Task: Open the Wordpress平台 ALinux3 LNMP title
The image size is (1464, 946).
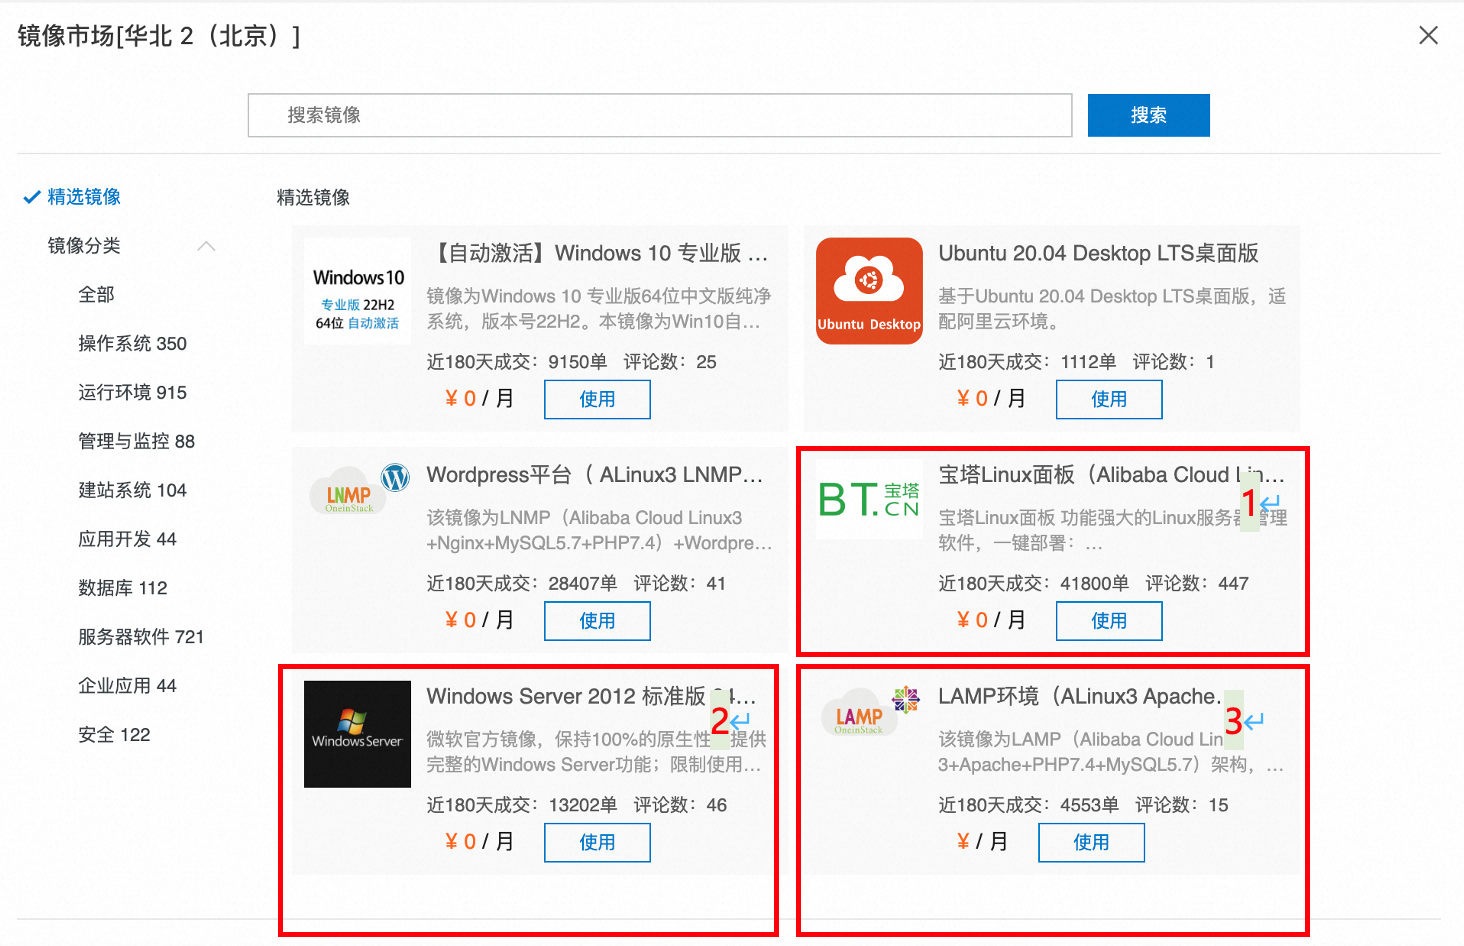Action: point(595,476)
